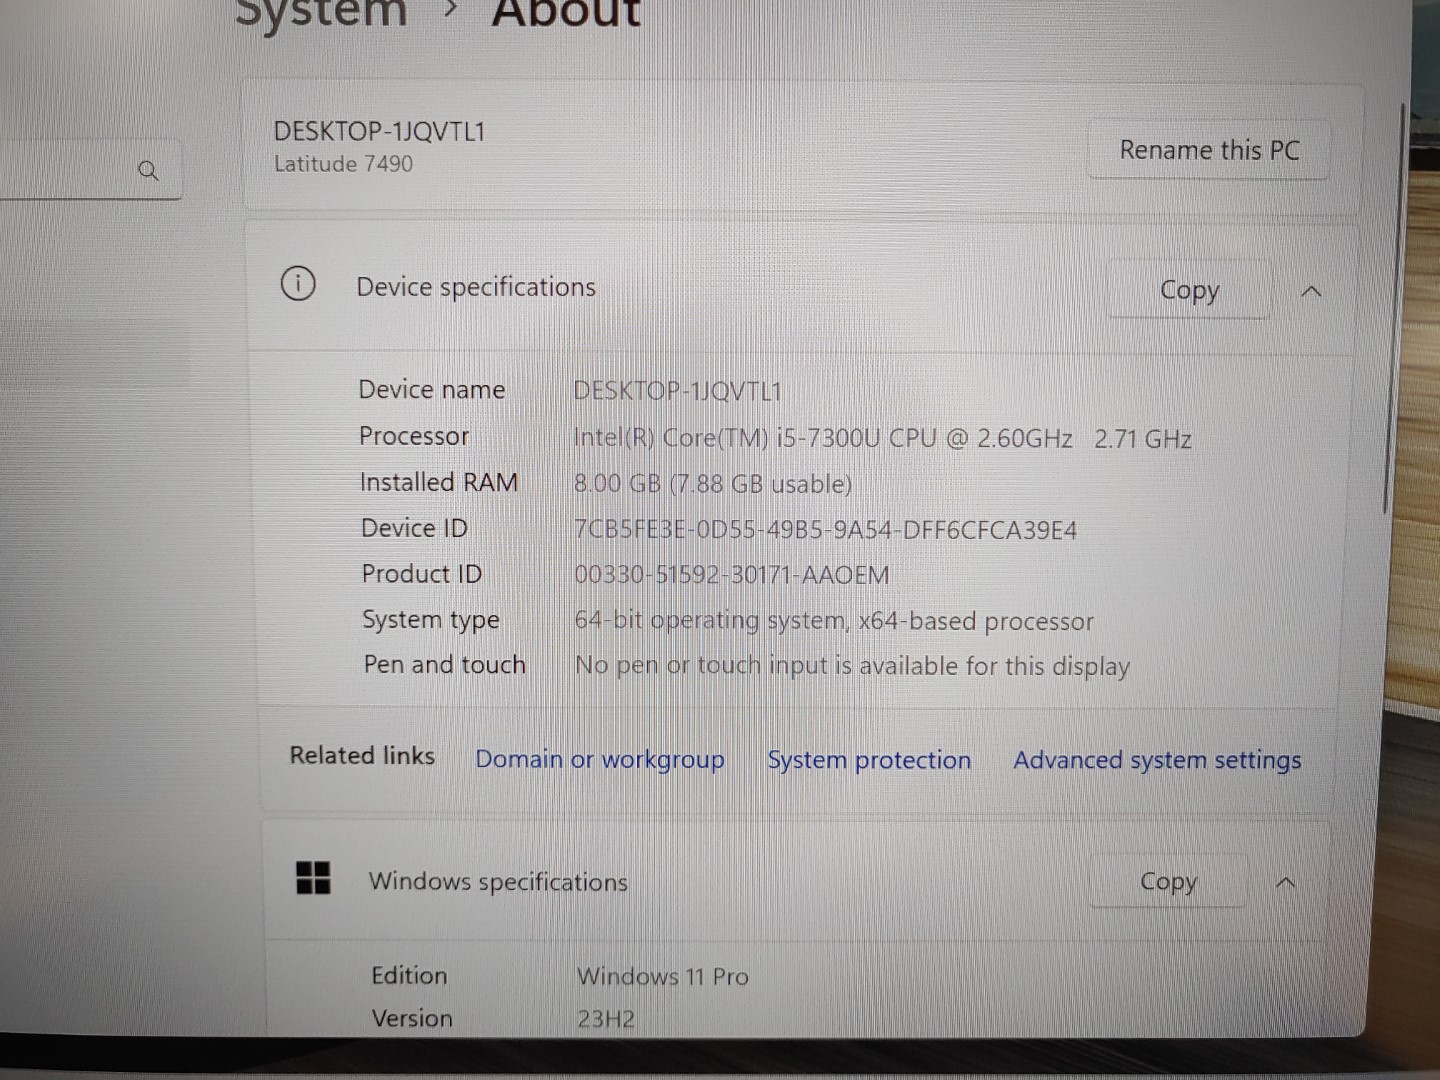The height and width of the screenshot is (1080, 1440).
Task: Click the Latitude 7490 model label
Action: pos(344,163)
